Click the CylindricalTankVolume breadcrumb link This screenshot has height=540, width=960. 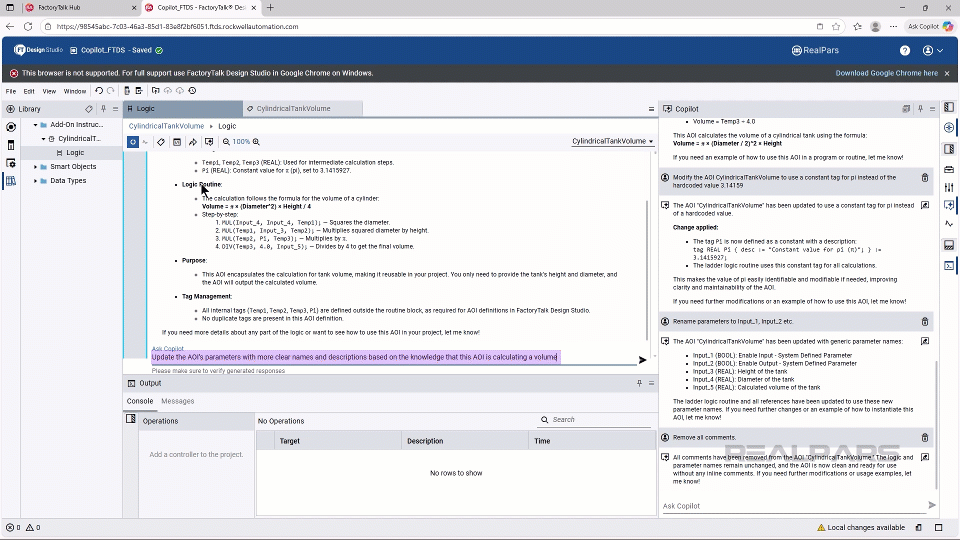pyautogui.click(x=166, y=126)
